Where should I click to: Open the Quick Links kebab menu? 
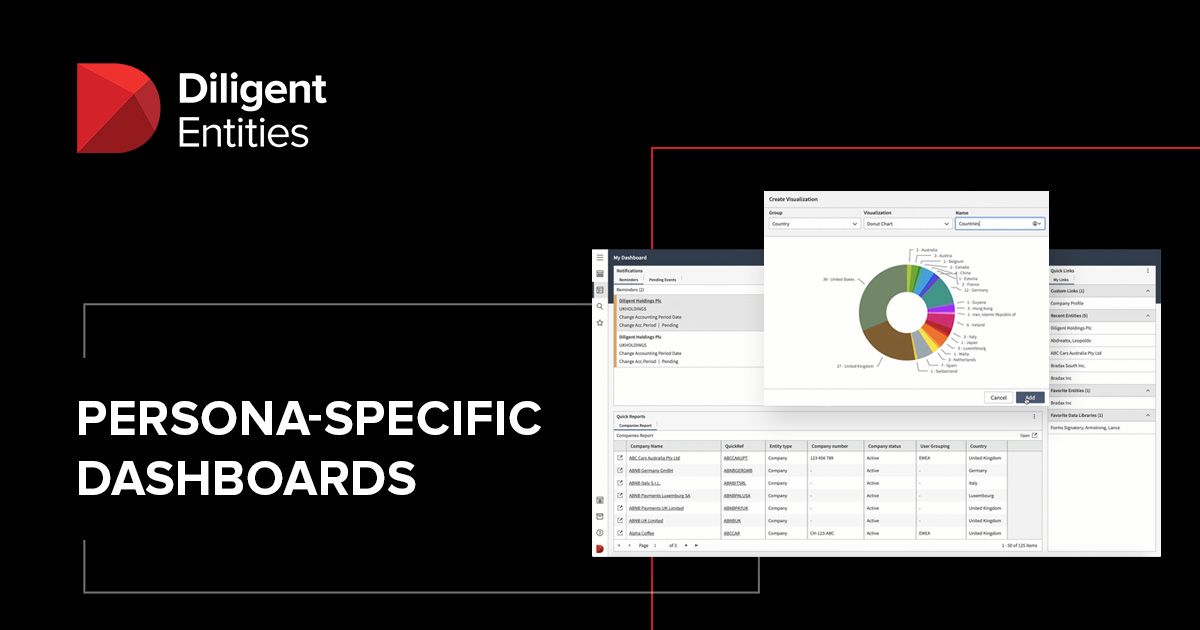(x=1148, y=271)
